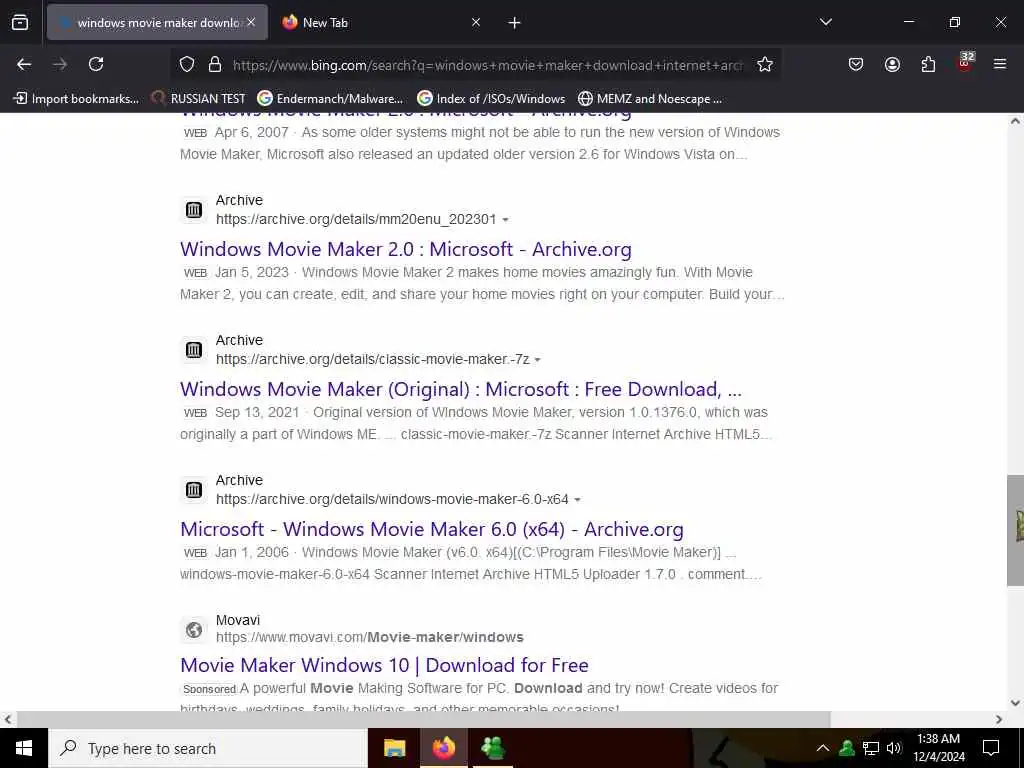The width and height of the screenshot is (1024, 768).
Task: Open Firefox application hamburger menu
Action: (x=1000, y=64)
